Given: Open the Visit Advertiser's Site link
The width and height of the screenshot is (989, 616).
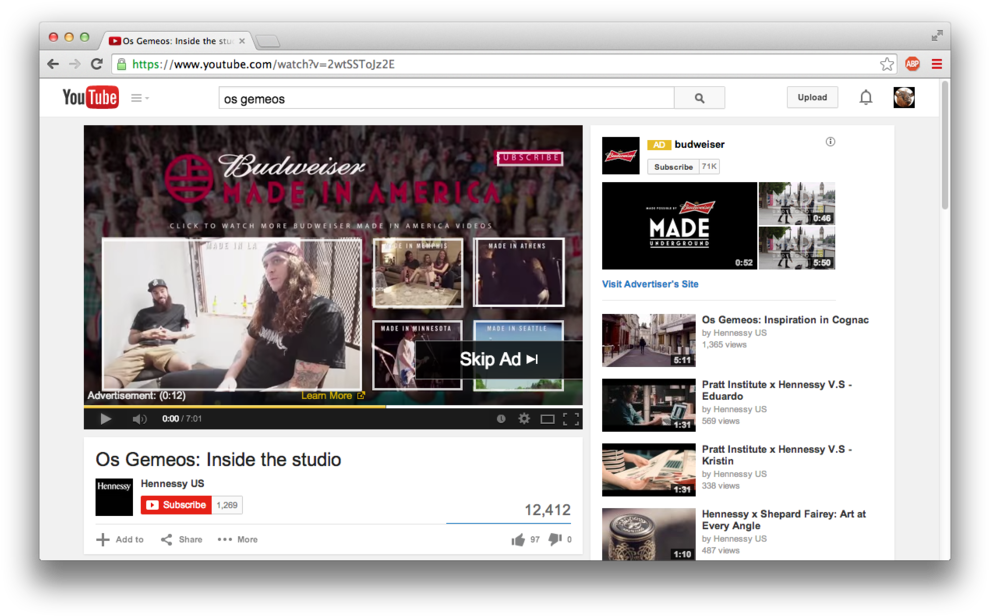Looking at the screenshot, I should pyautogui.click(x=650, y=284).
